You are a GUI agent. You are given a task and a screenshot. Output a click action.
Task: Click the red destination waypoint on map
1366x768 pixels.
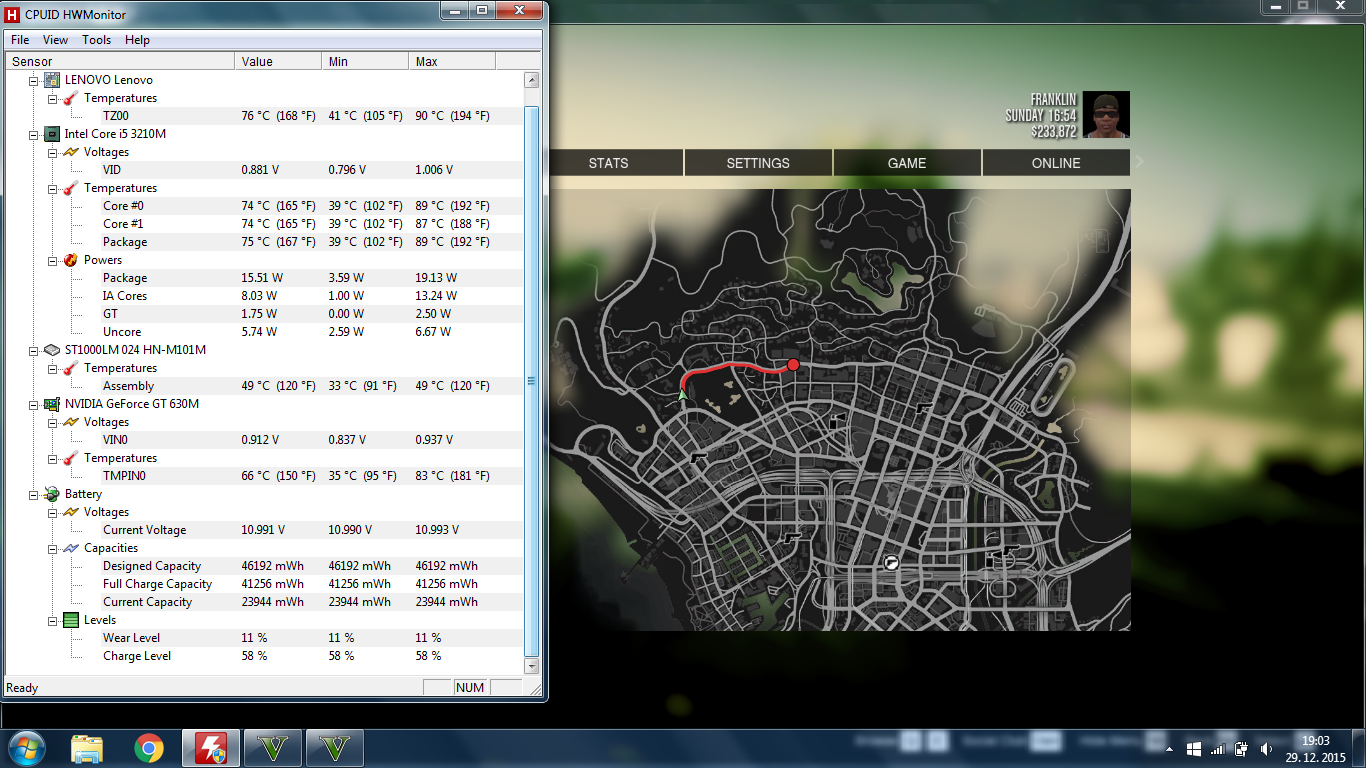(x=793, y=365)
